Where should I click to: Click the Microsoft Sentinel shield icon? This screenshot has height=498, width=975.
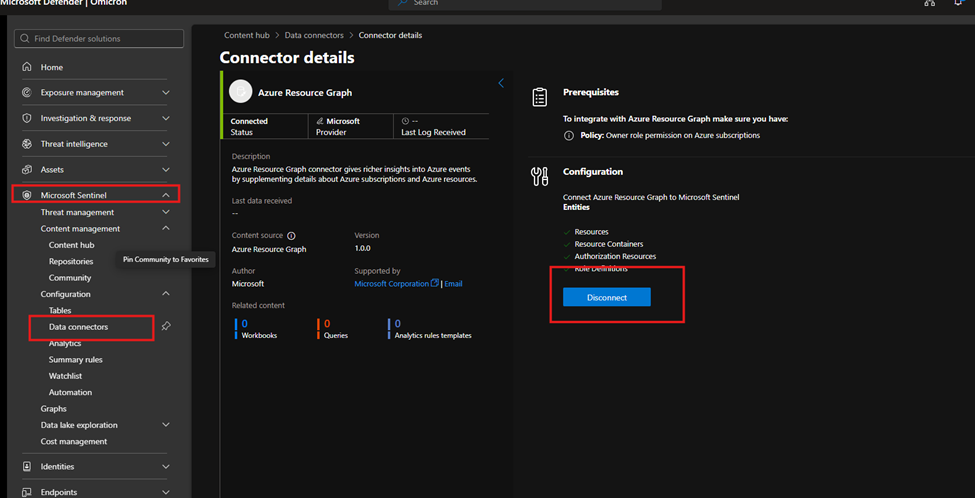(27, 195)
